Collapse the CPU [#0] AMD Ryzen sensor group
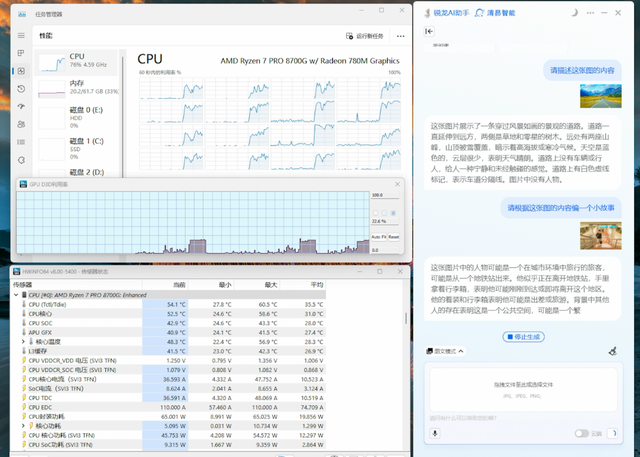The image size is (640, 457). (16, 295)
